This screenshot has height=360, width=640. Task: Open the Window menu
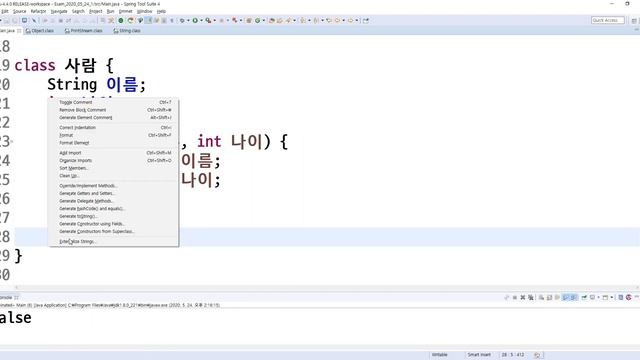tap(144, 11)
